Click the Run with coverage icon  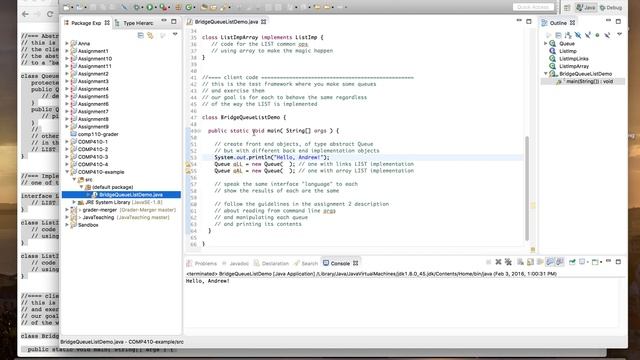(x=163, y=7)
